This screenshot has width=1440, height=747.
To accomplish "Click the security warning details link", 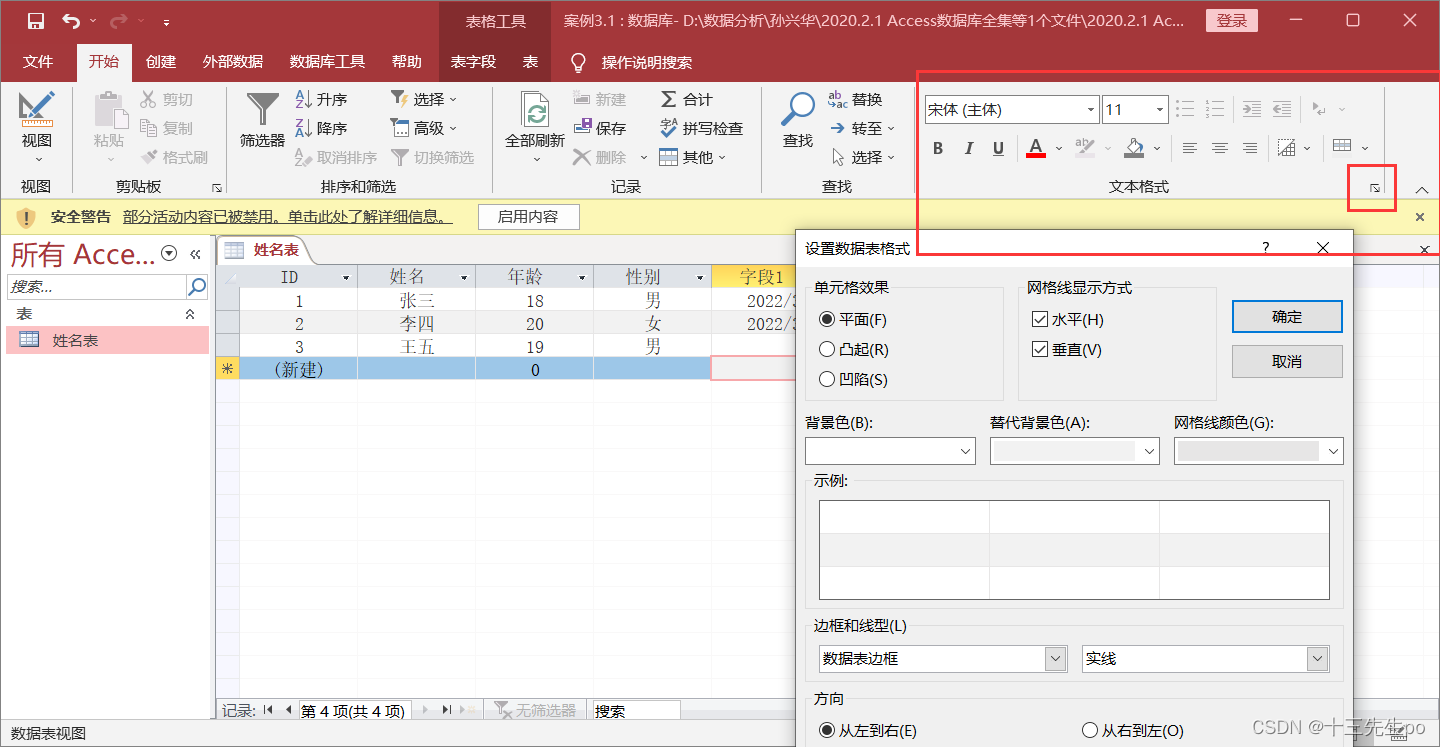I will pos(287,217).
